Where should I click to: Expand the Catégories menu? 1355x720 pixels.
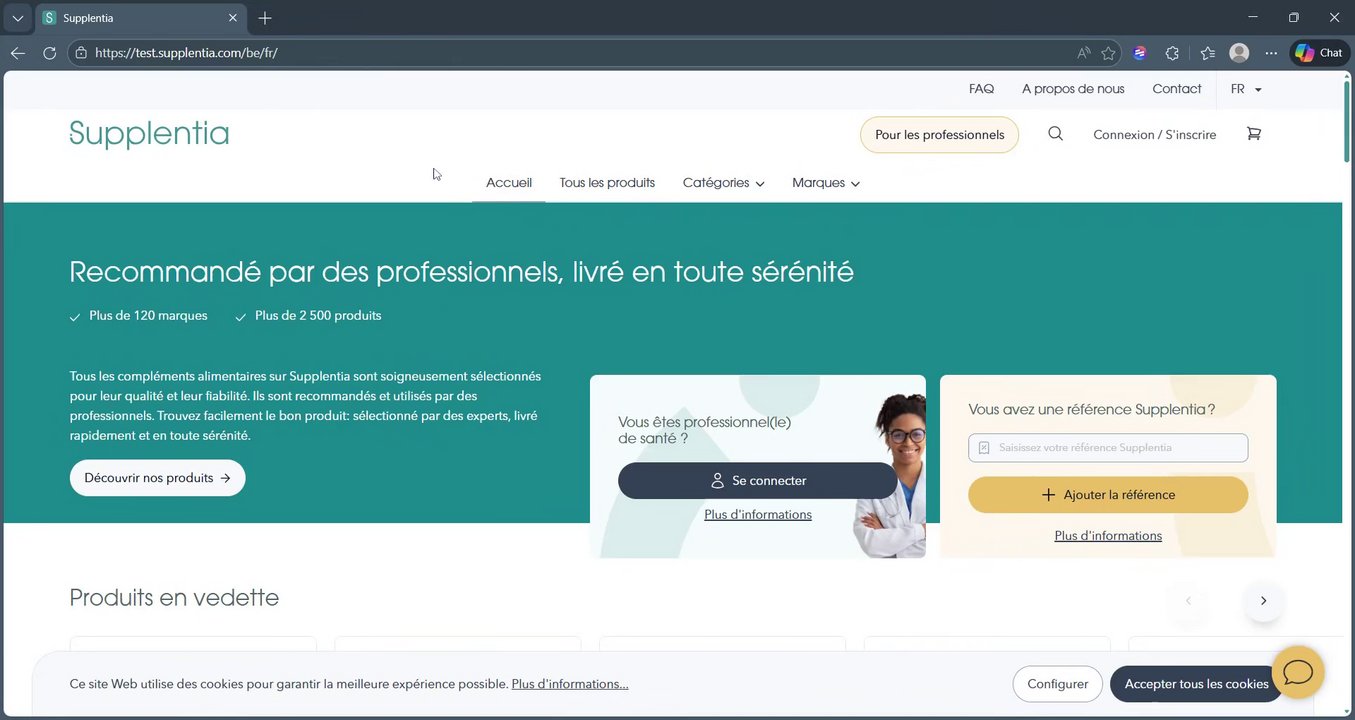723,183
